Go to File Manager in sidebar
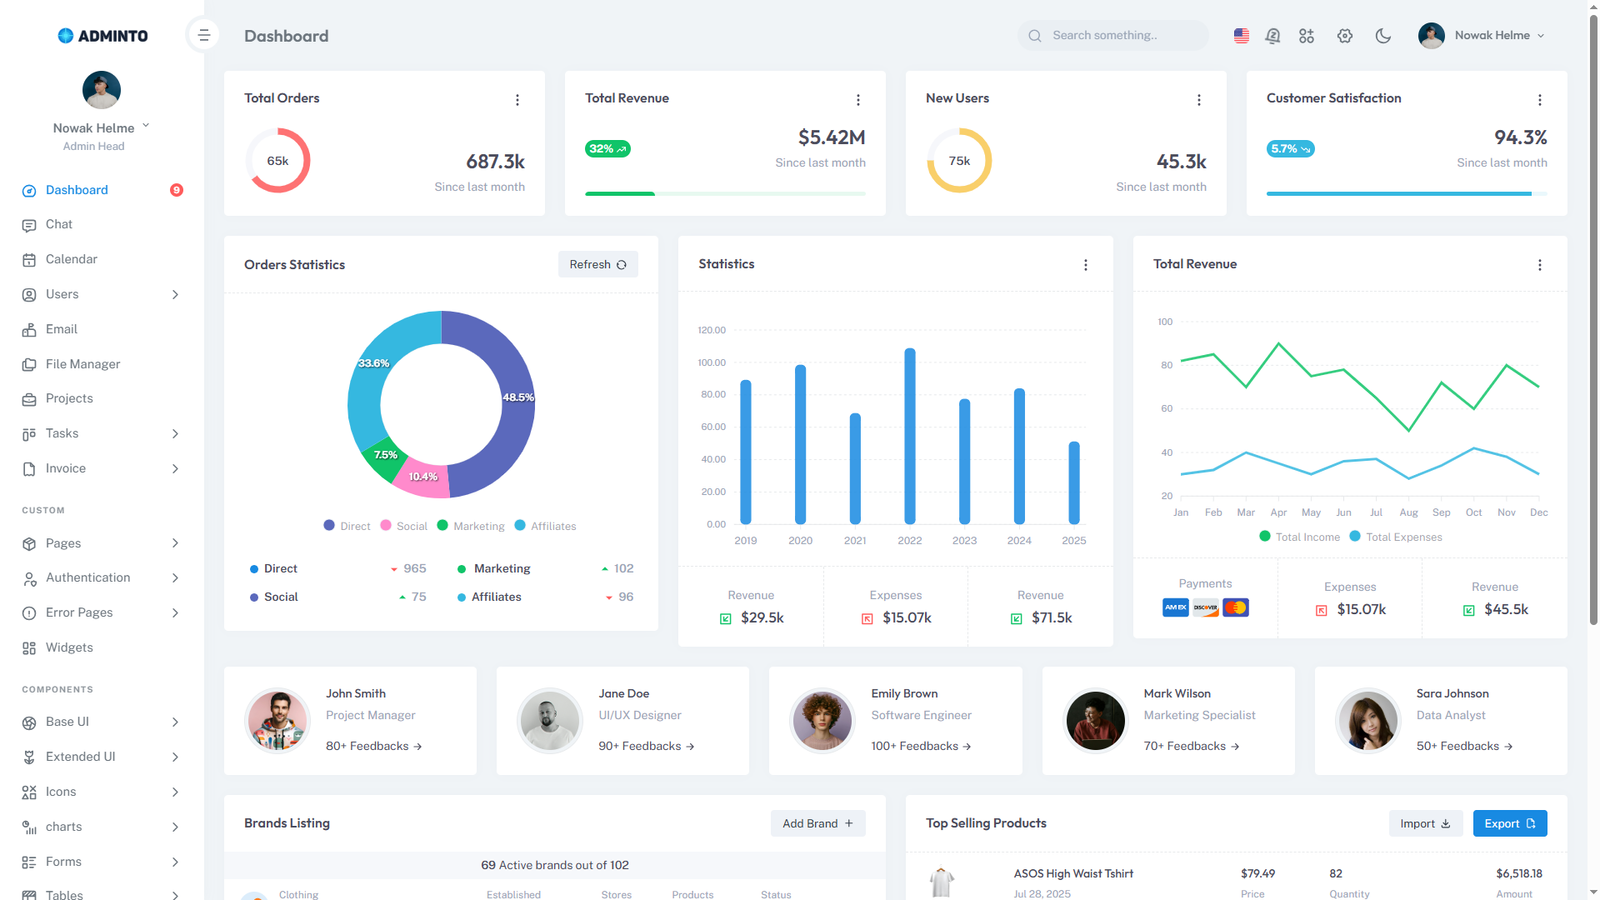The height and width of the screenshot is (900, 1600). tap(82, 364)
